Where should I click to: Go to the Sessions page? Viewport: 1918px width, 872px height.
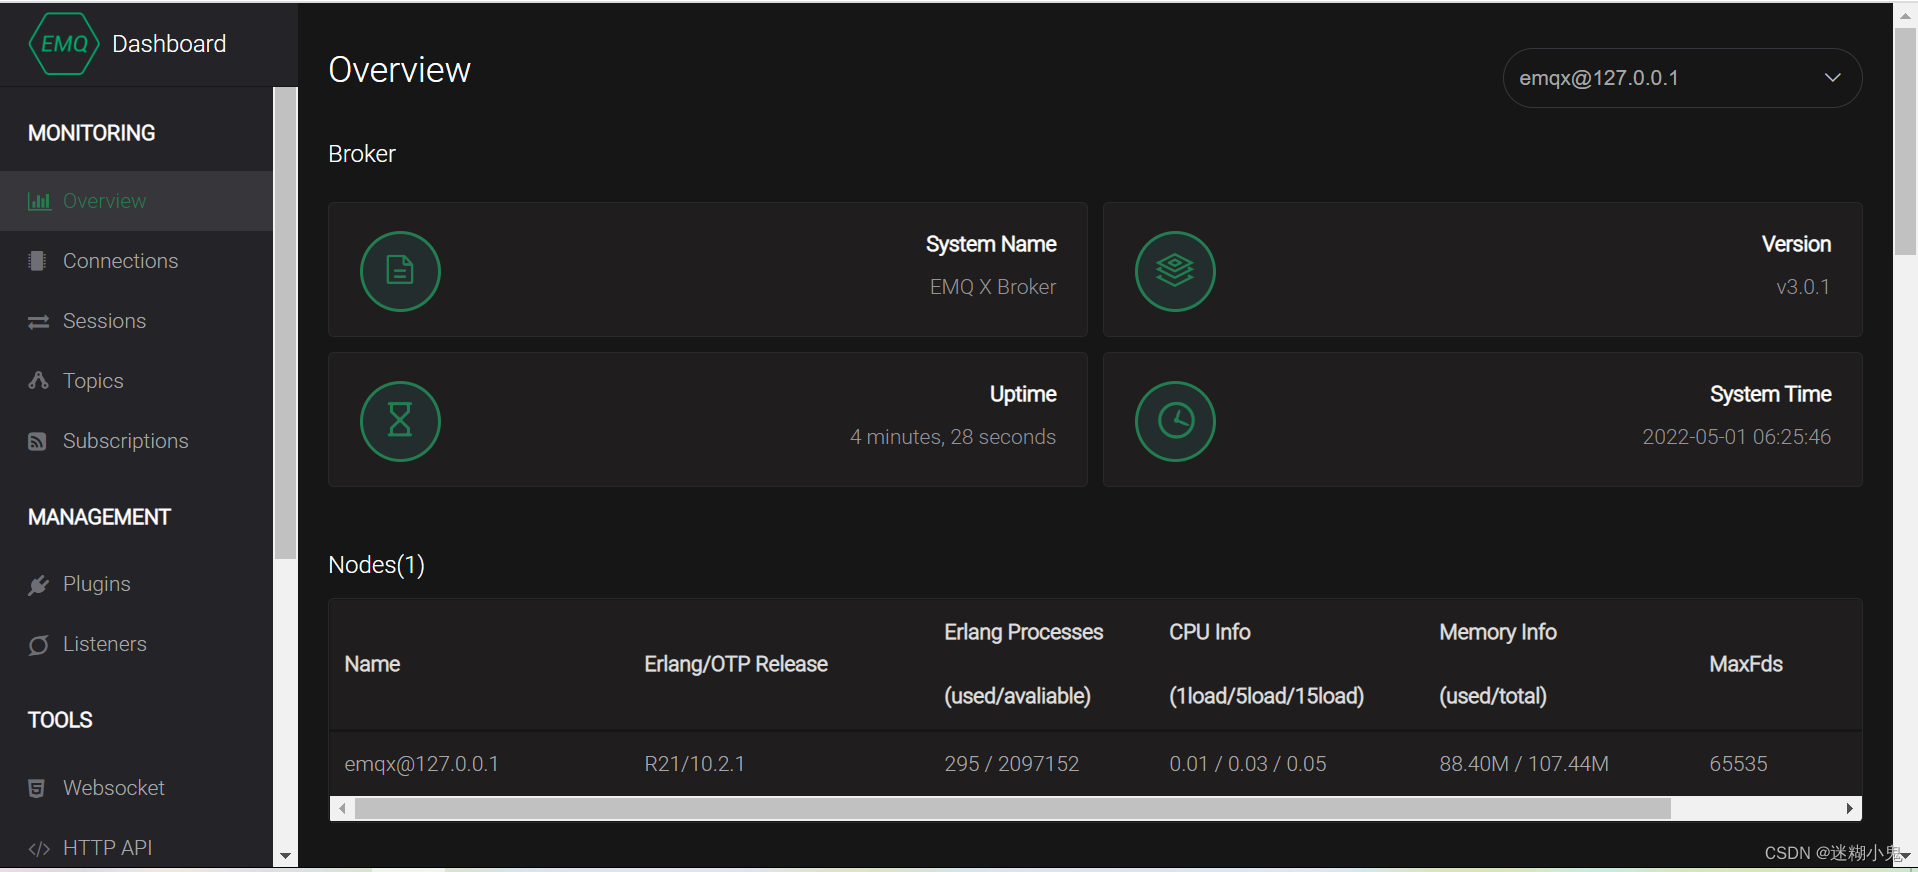pyautogui.click(x=136, y=321)
